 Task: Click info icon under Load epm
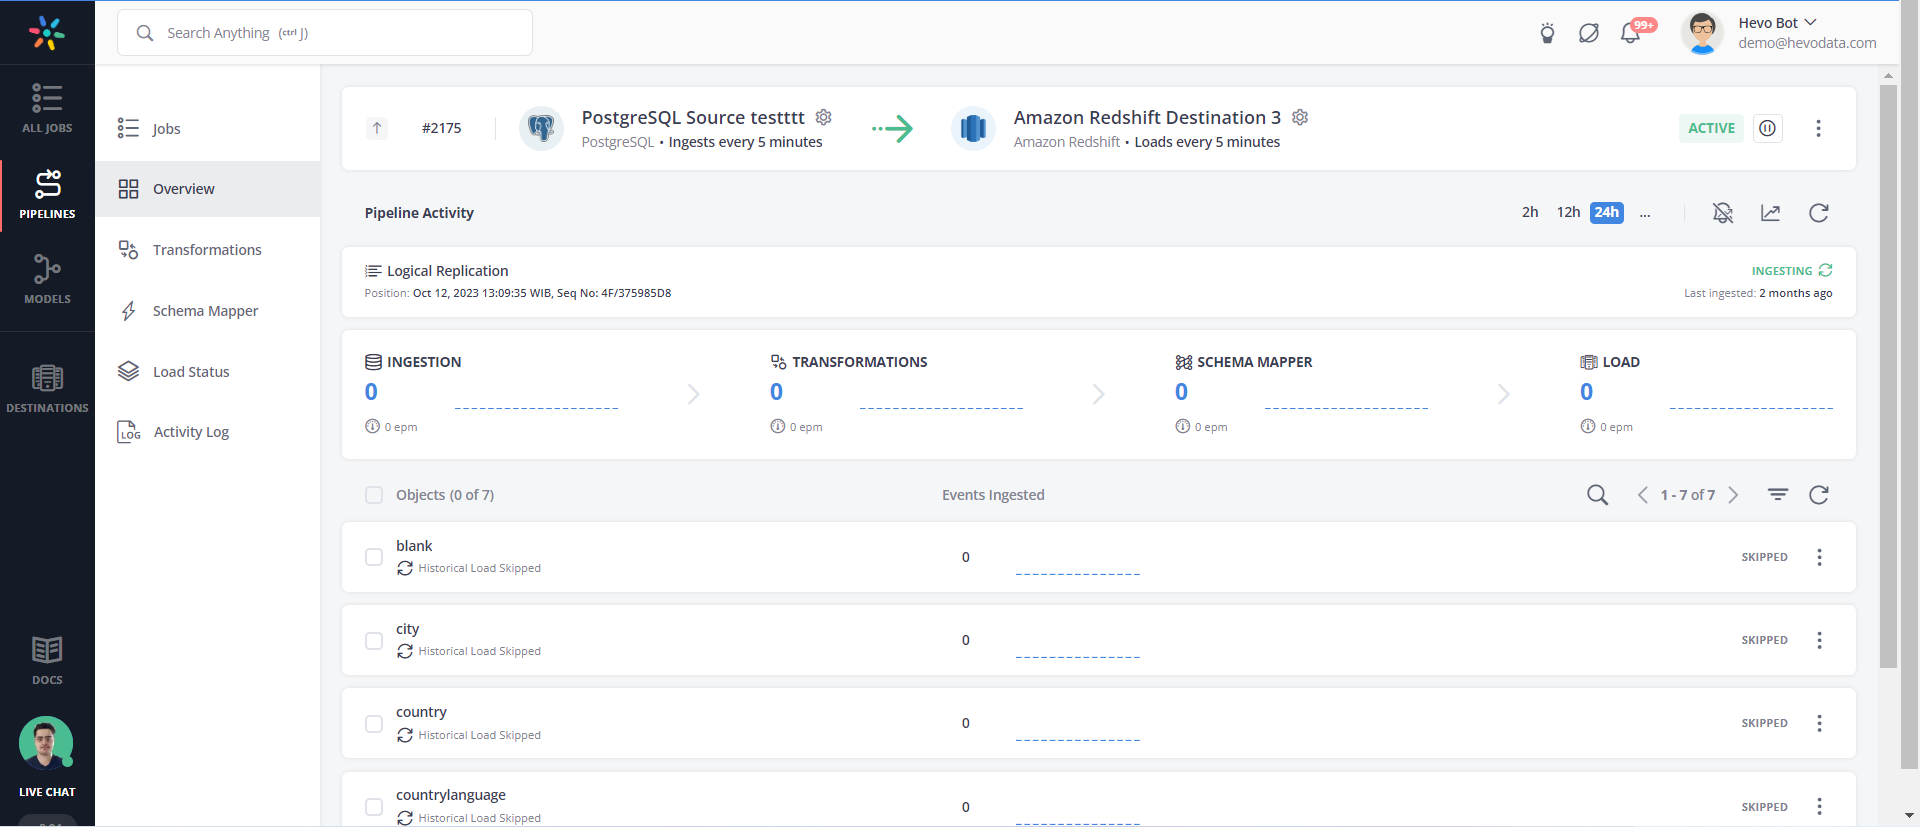(1588, 426)
